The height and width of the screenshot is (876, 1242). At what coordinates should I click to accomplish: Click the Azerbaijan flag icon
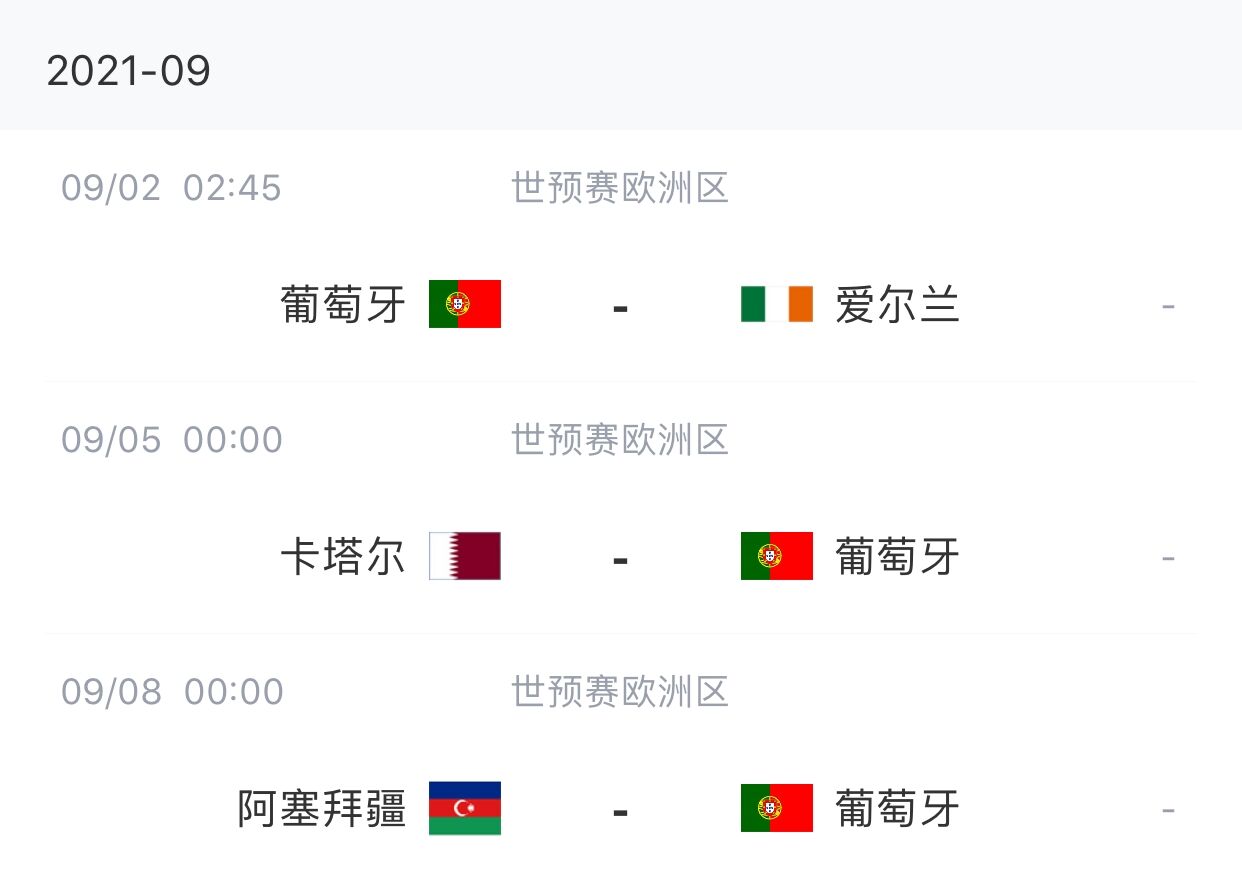tap(465, 808)
